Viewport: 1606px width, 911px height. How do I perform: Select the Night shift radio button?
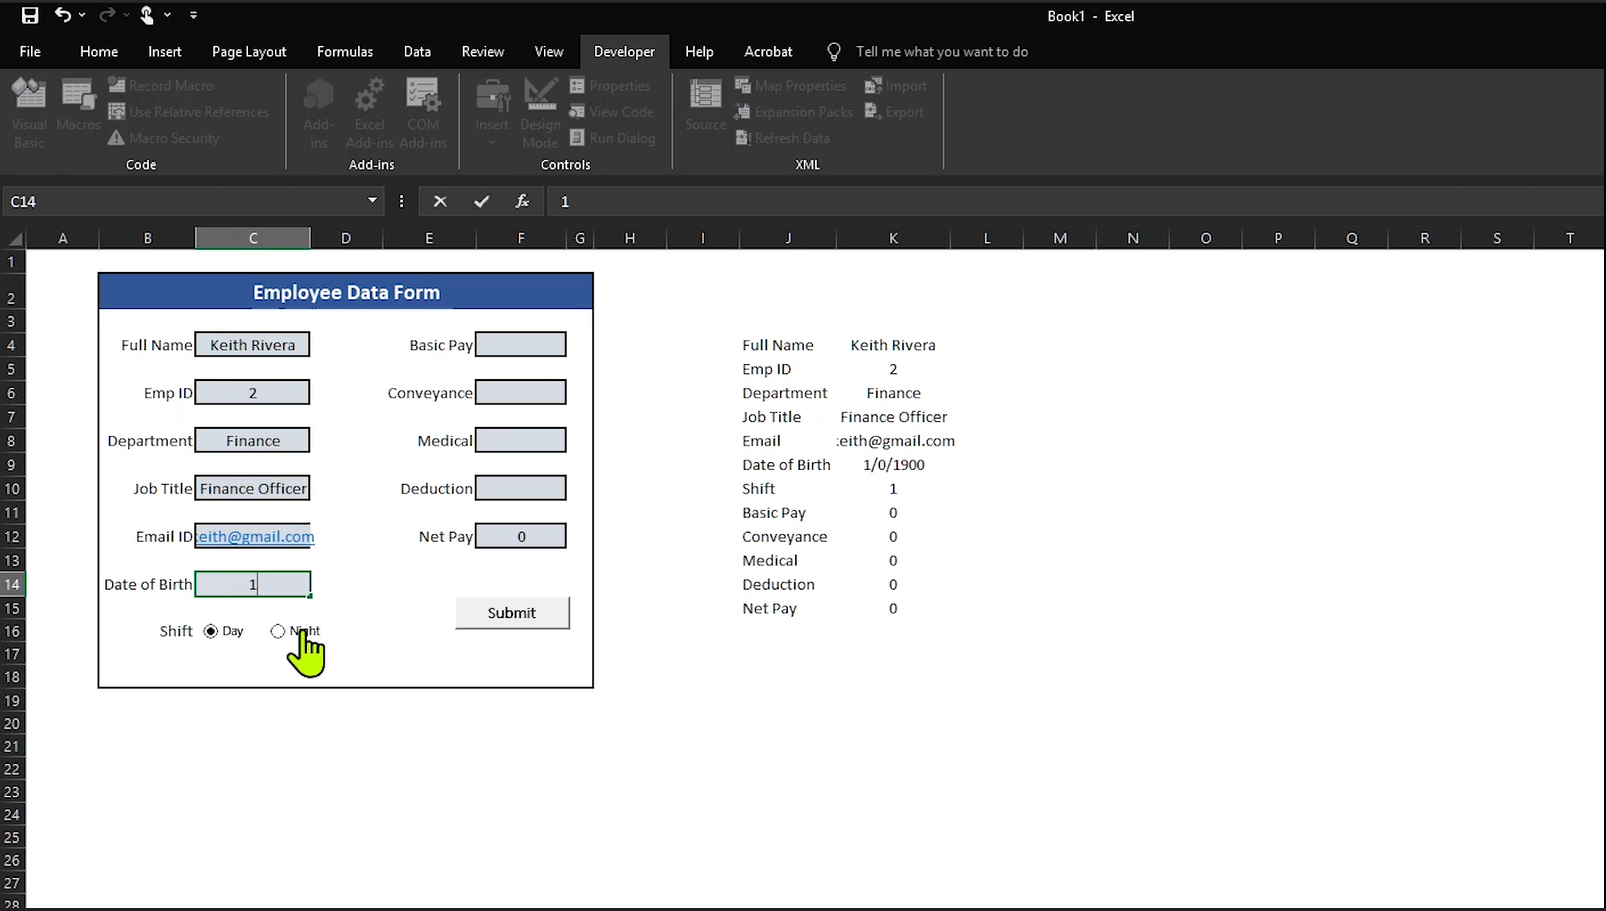(278, 631)
